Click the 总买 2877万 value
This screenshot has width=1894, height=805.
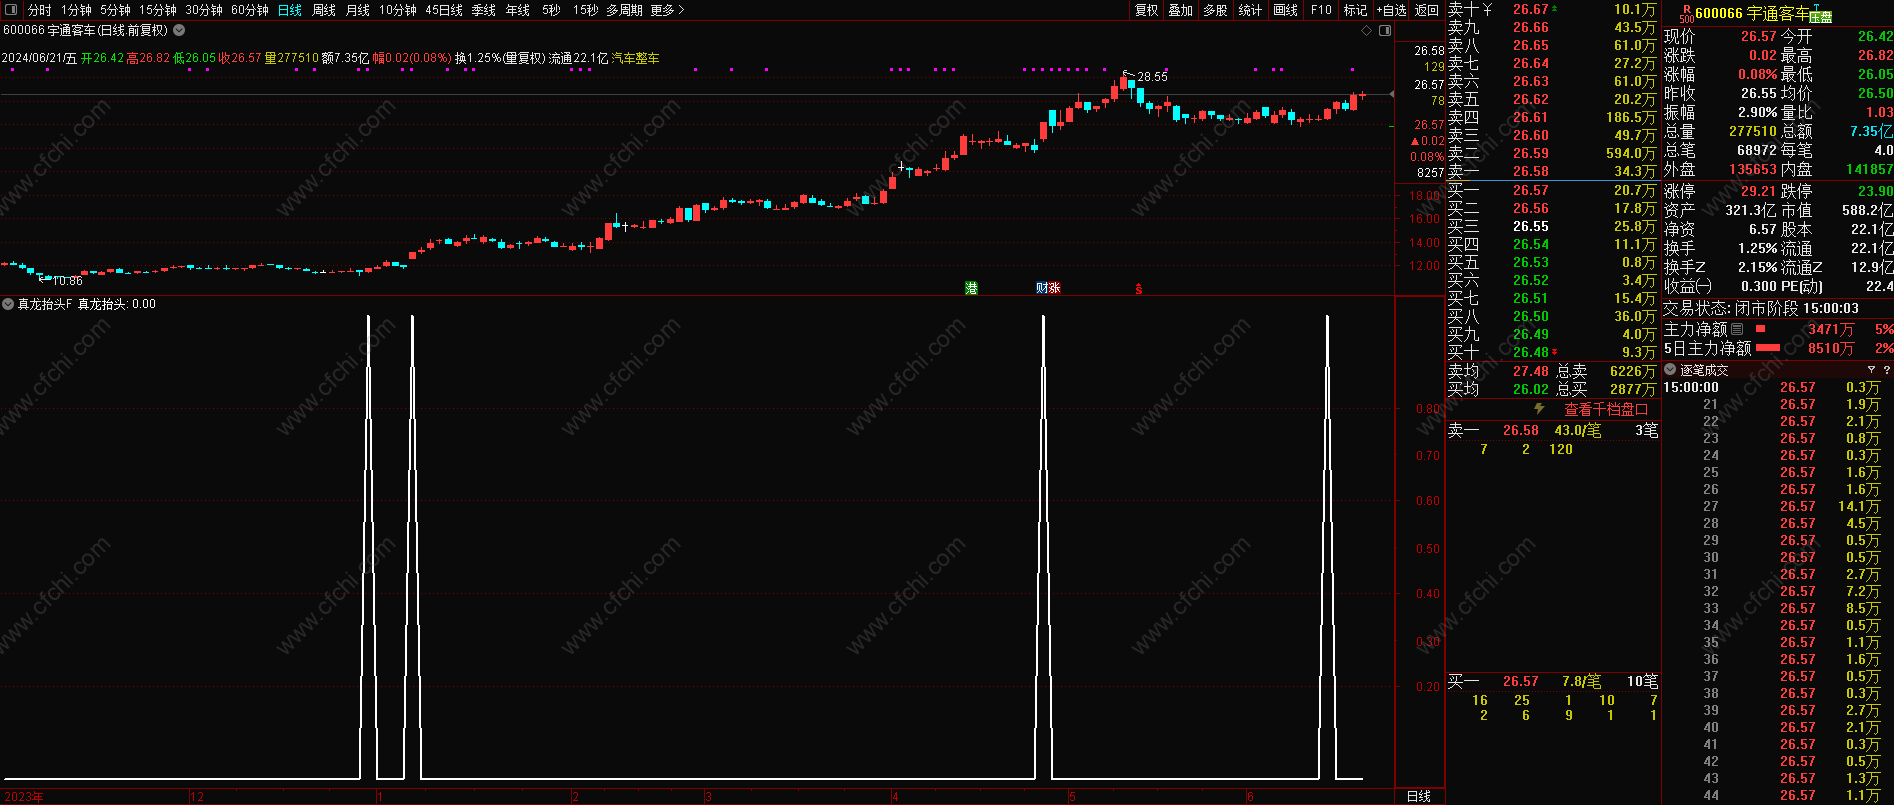pos(1633,389)
